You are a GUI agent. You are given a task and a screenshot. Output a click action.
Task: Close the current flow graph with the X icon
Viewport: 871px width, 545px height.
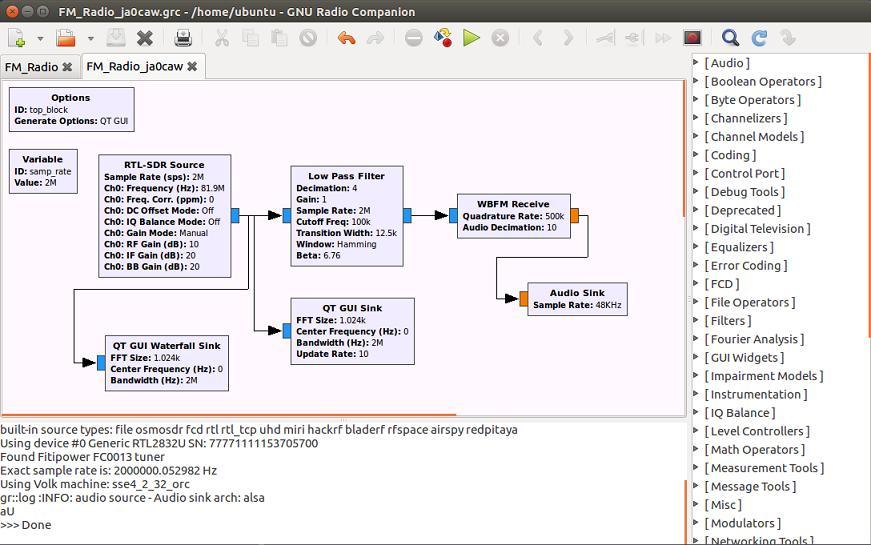click(x=145, y=38)
